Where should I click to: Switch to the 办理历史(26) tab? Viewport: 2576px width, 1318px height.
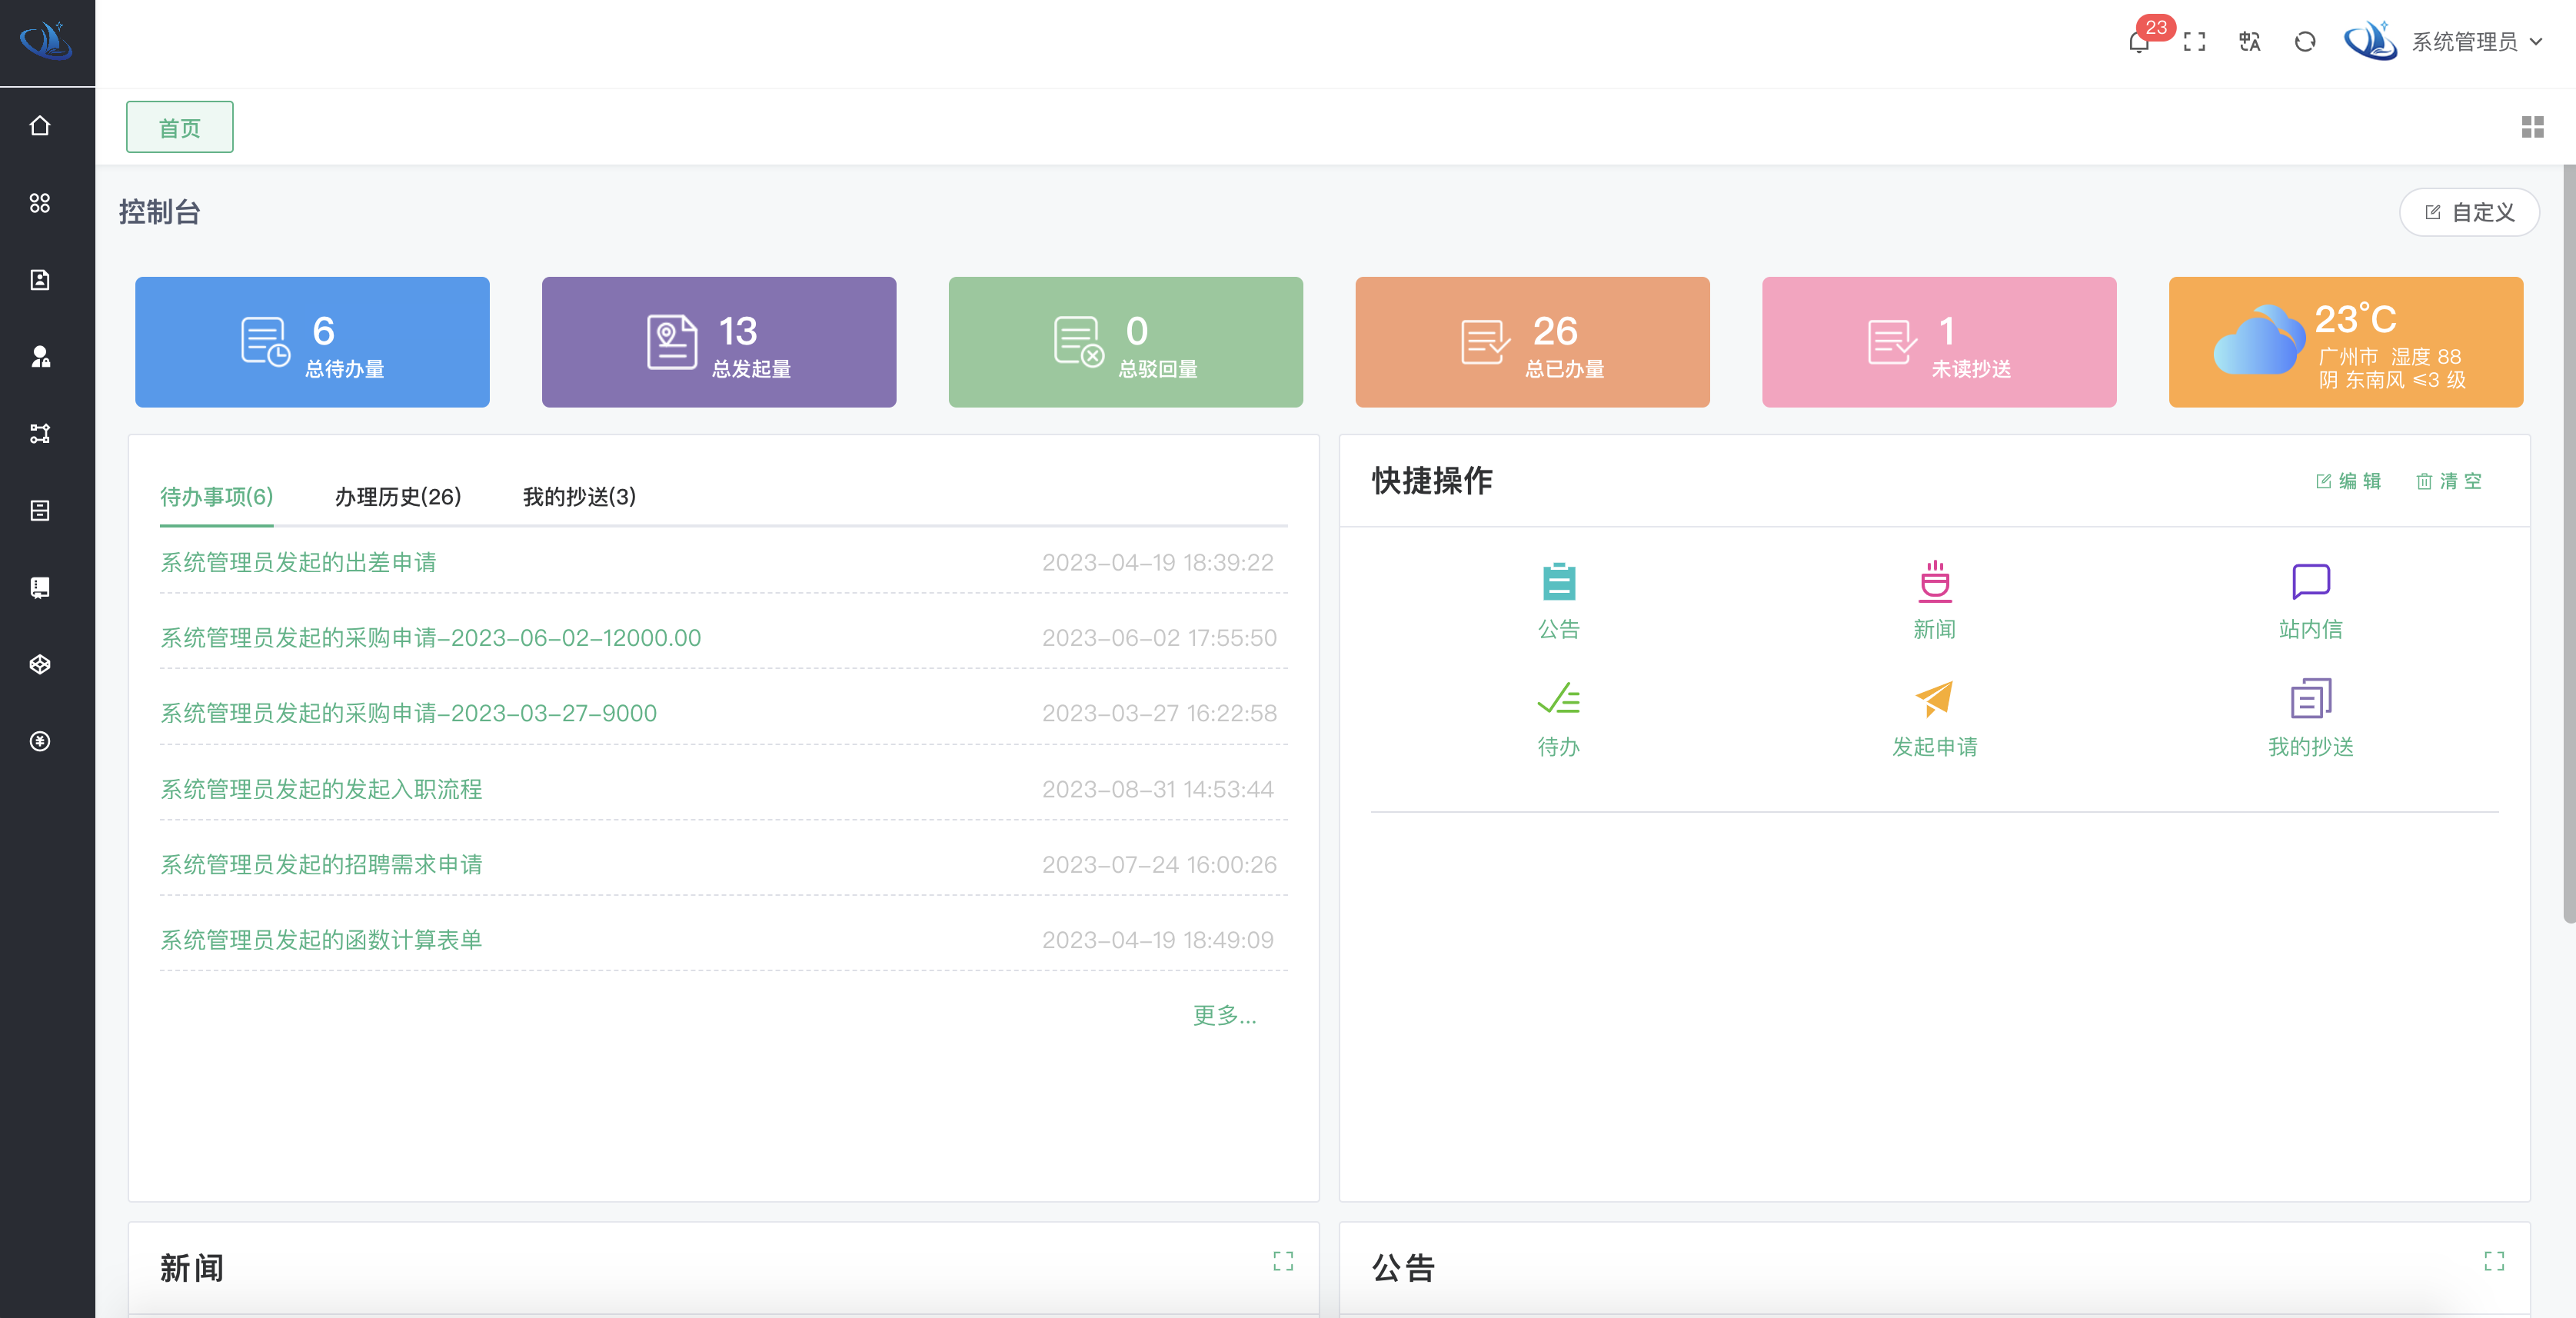(x=398, y=497)
